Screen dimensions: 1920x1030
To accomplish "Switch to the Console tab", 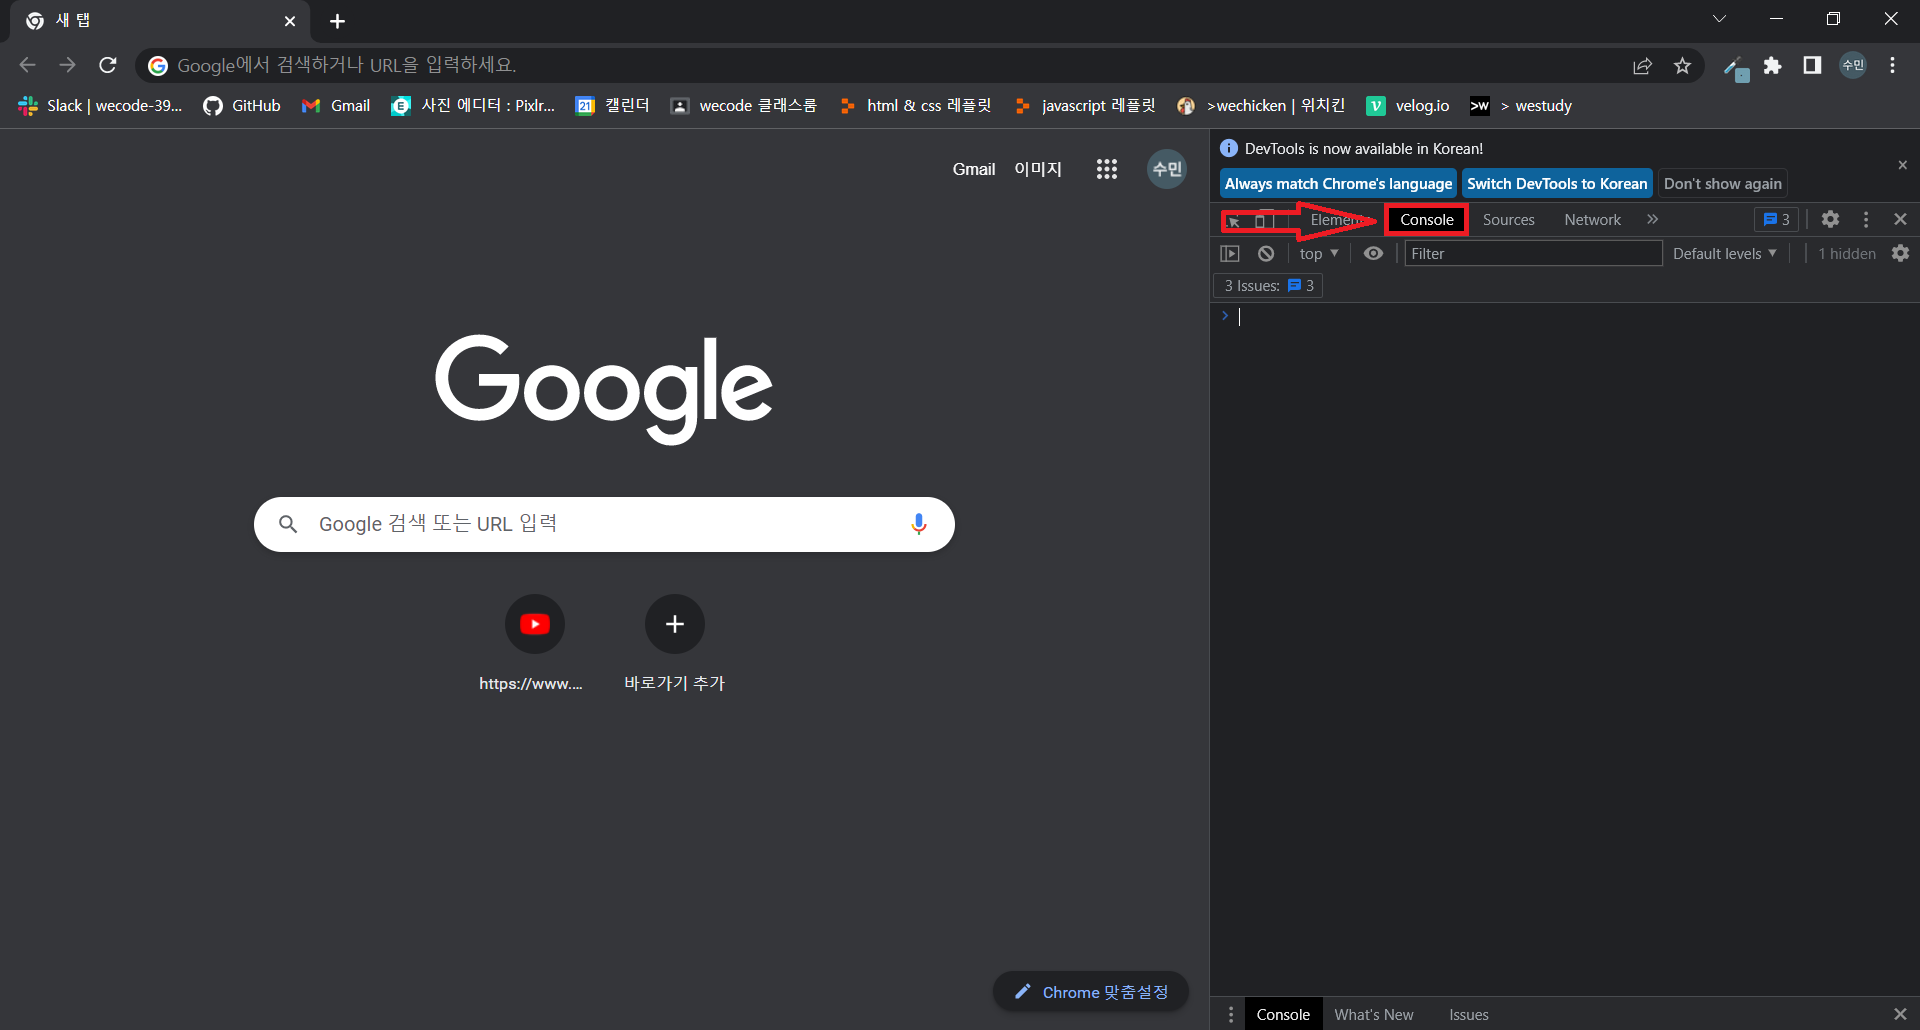I will pyautogui.click(x=1426, y=220).
